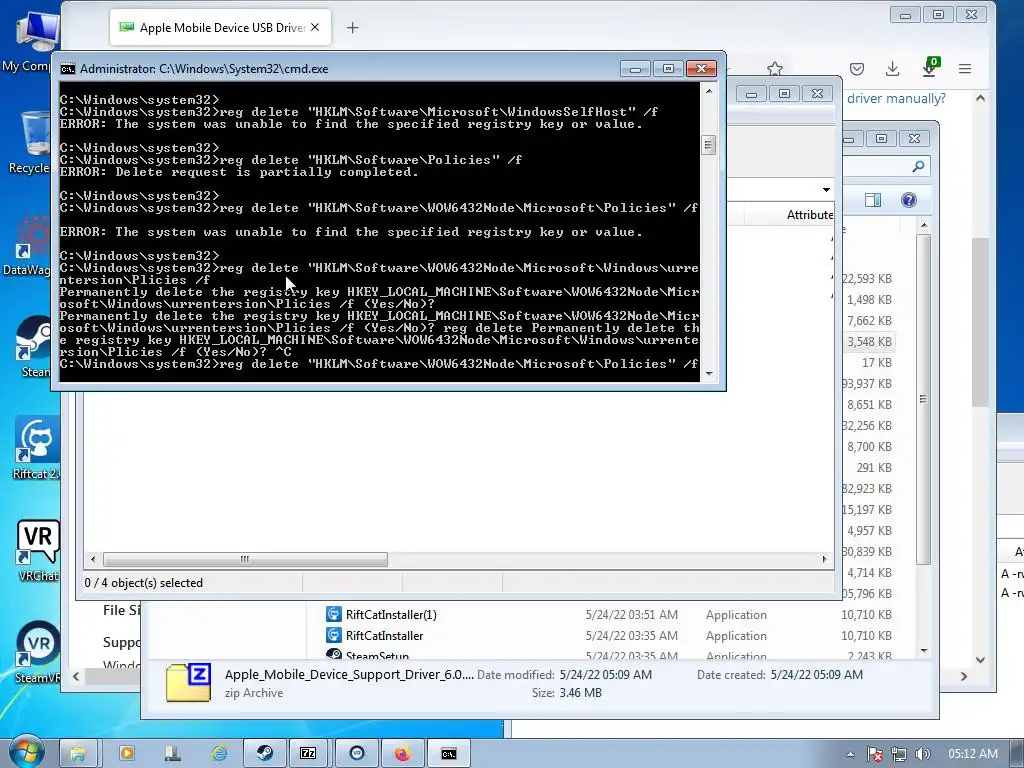Switch to Firefox via taskbar button
This screenshot has width=1024, height=768.
coord(402,754)
